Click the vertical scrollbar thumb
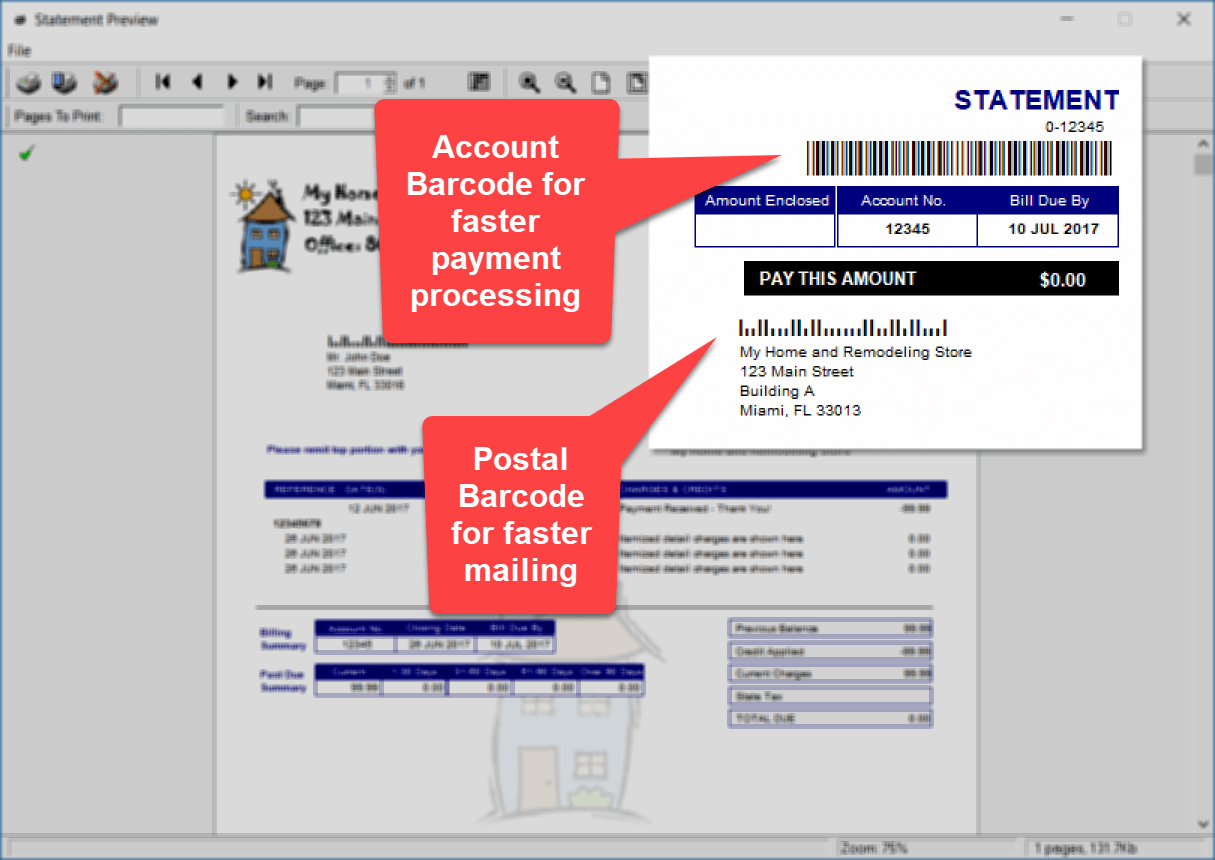Viewport: 1215px width, 860px height. point(1203,164)
